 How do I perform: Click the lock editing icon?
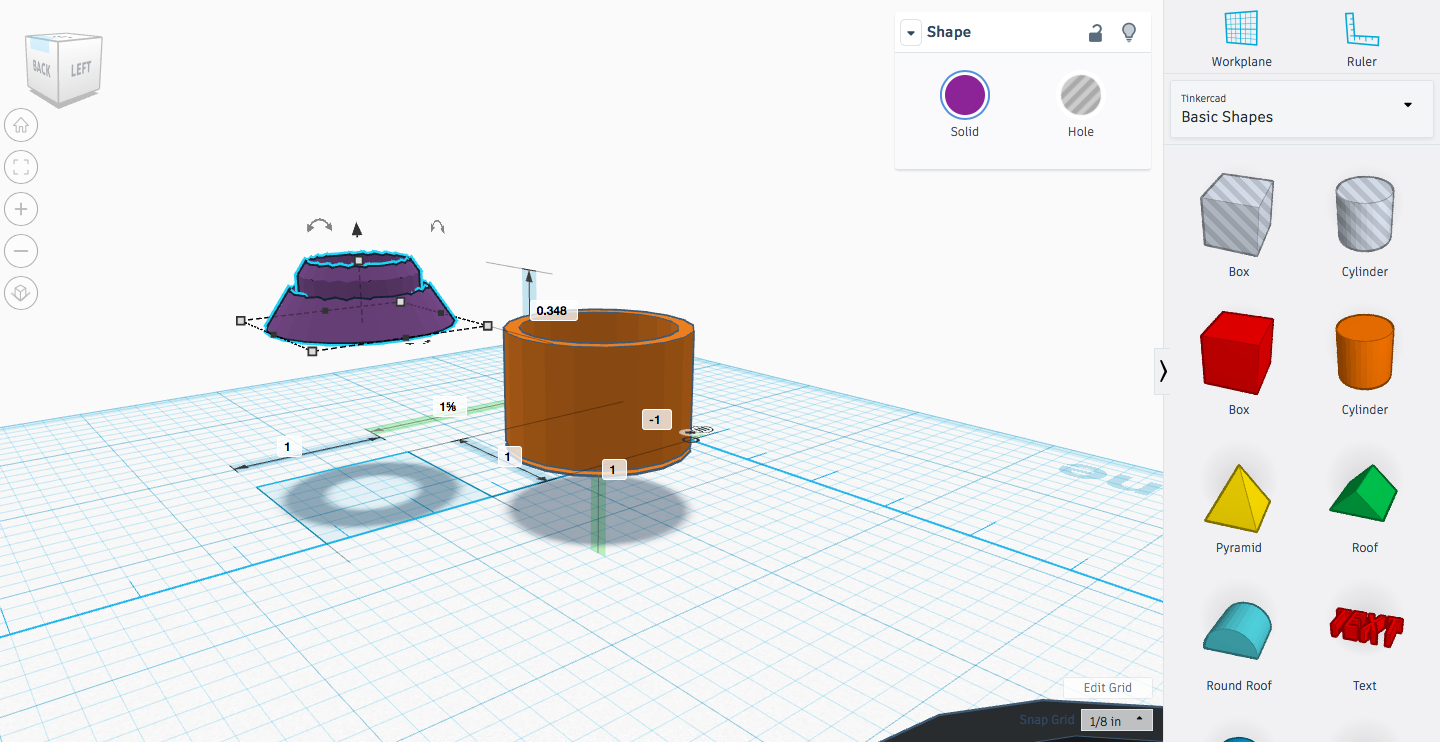click(x=1096, y=32)
